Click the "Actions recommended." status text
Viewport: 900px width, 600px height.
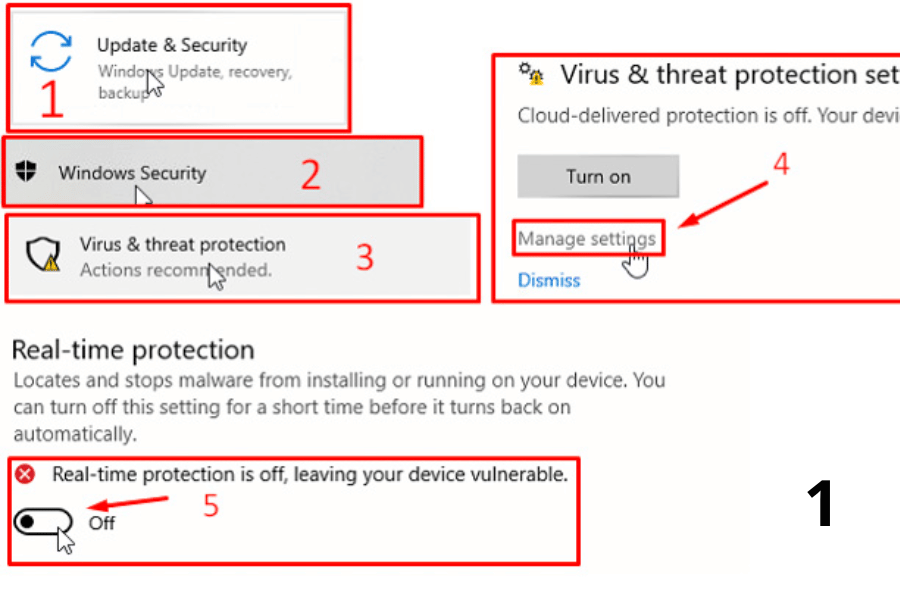click(x=175, y=269)
